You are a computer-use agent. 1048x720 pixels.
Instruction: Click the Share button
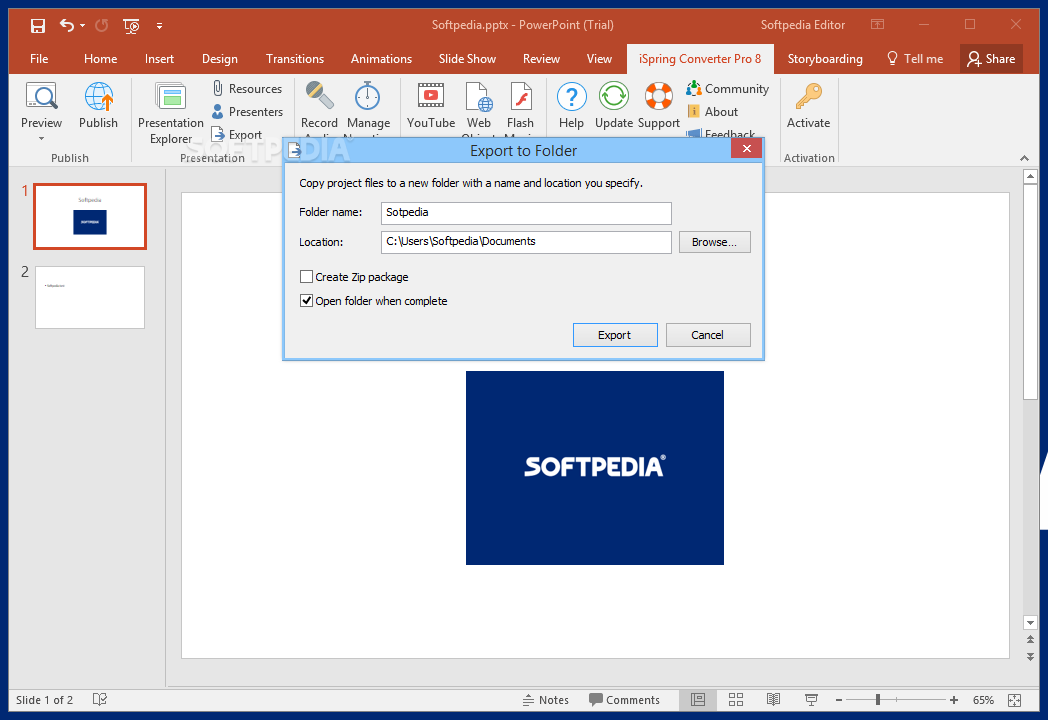click(x=991, y=59)
